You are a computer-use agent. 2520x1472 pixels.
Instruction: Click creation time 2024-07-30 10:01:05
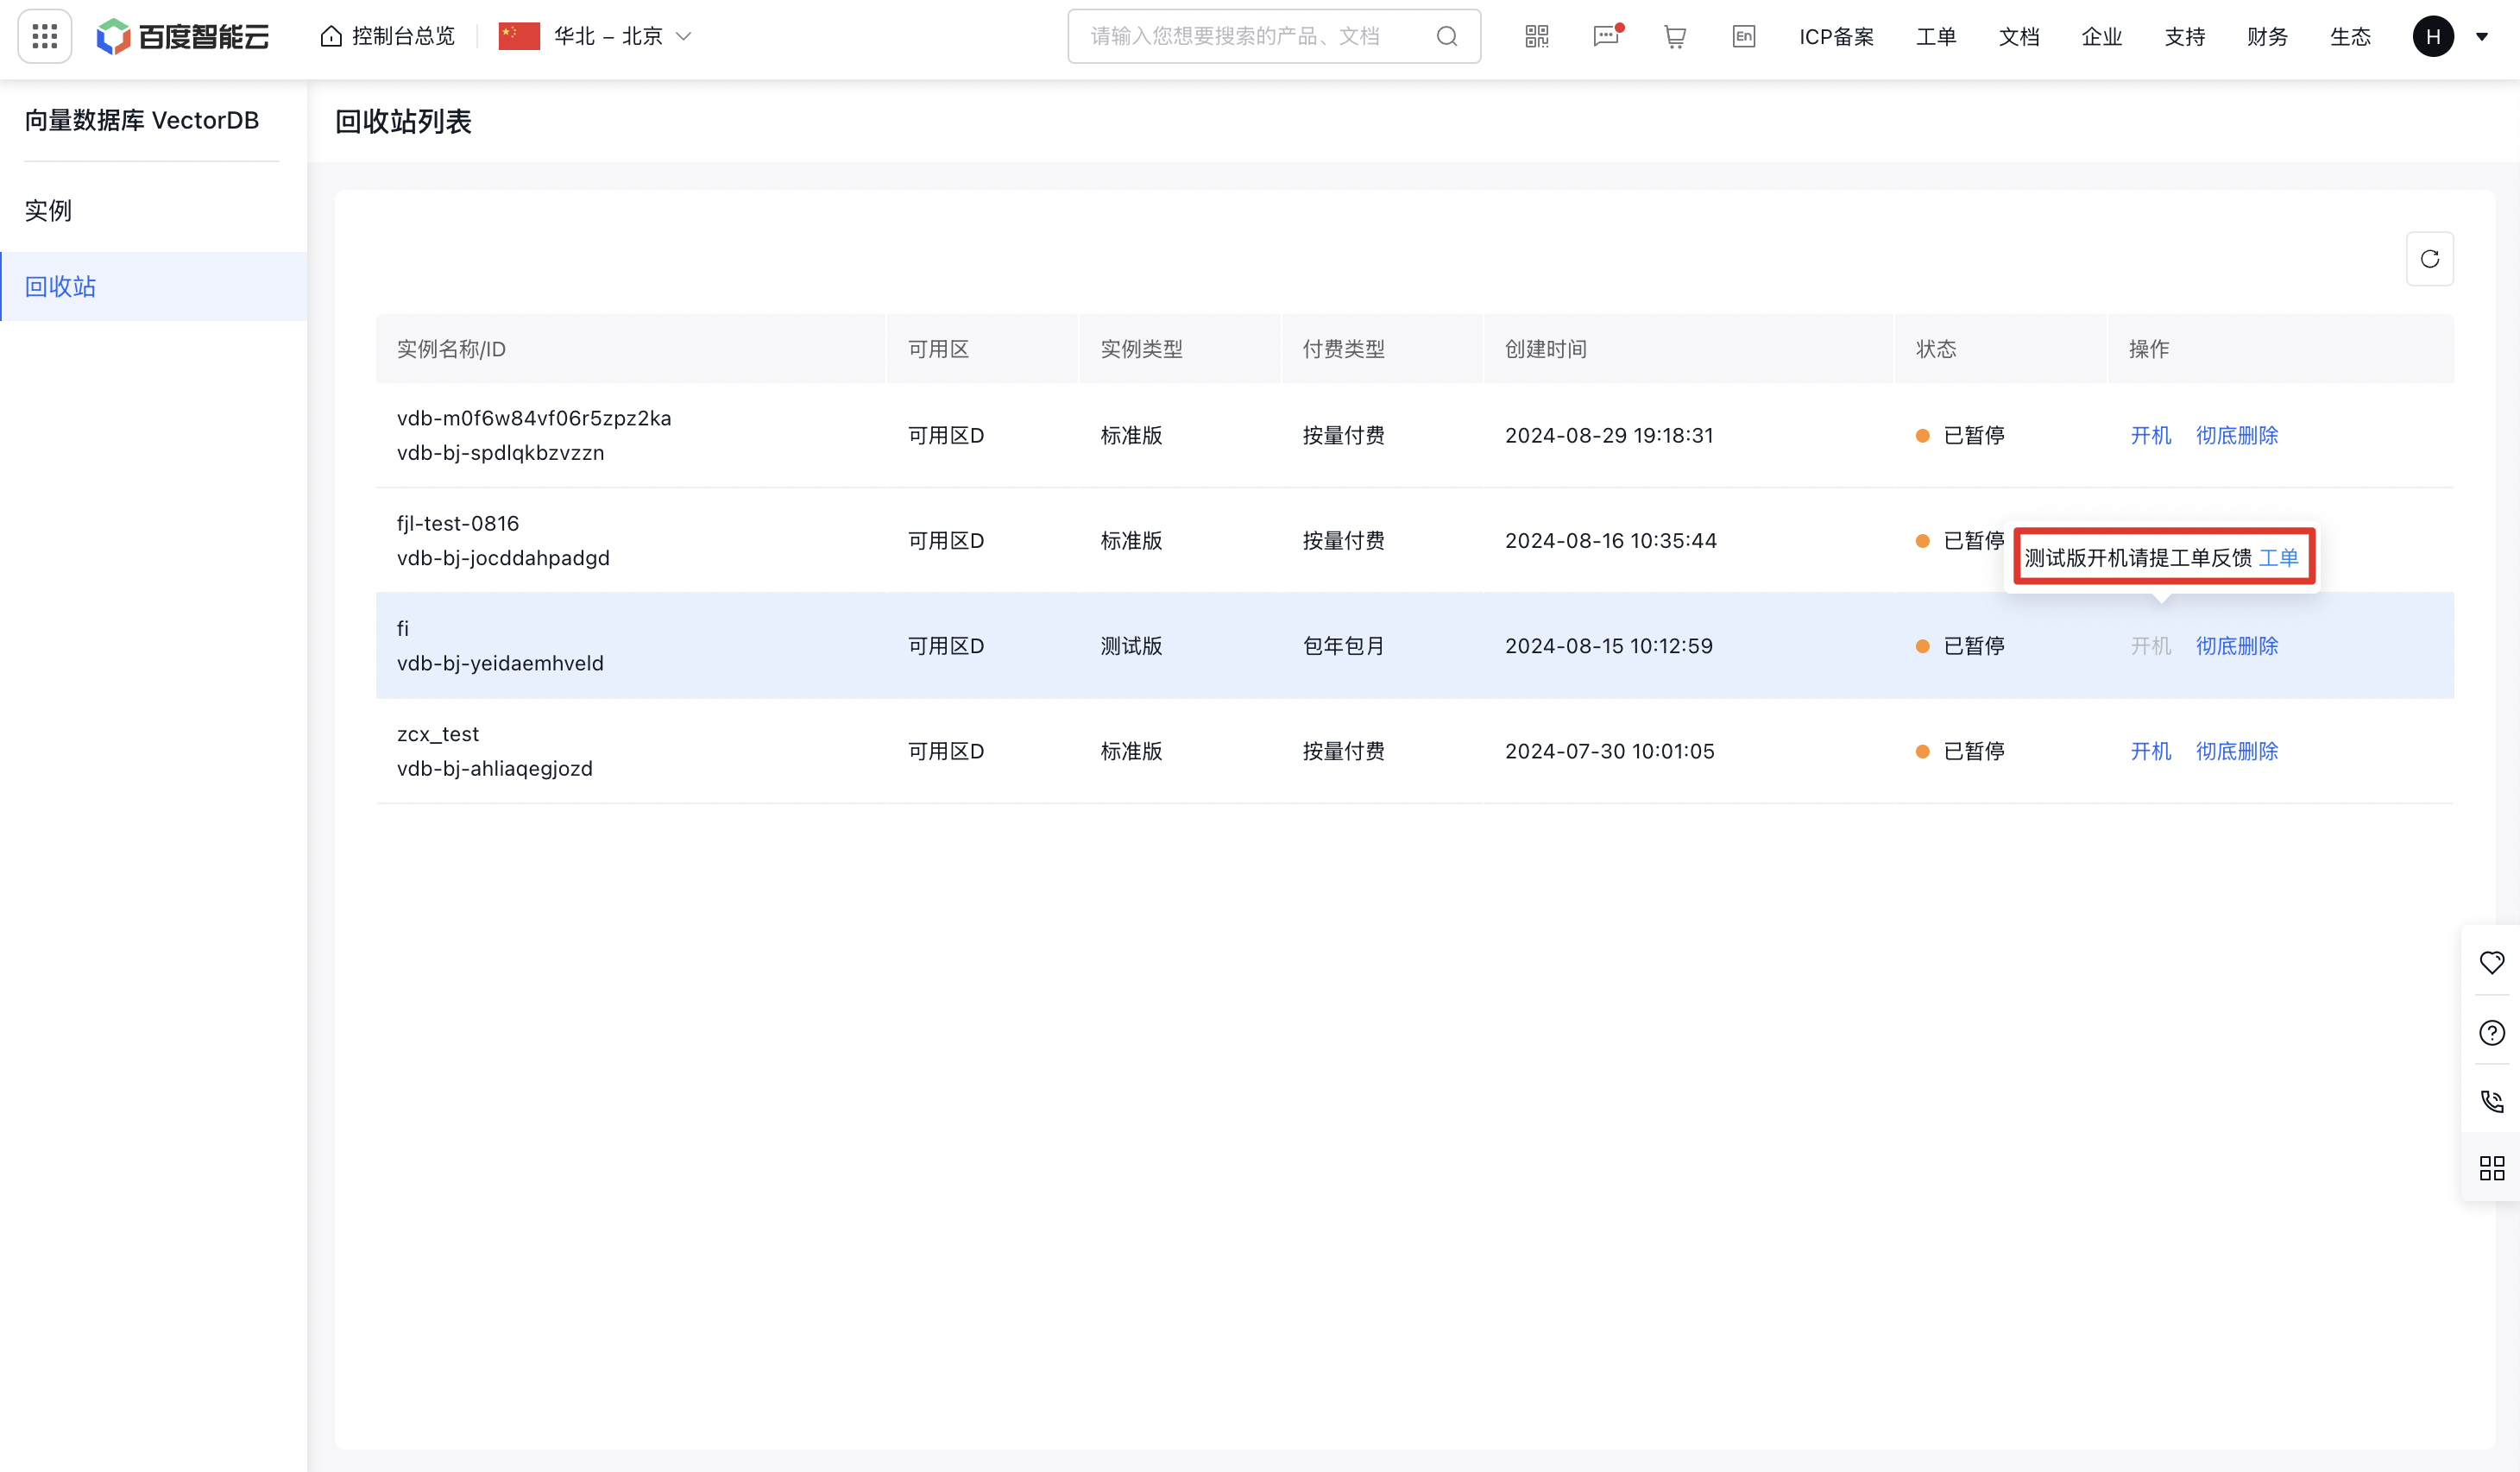point(1609,751)
